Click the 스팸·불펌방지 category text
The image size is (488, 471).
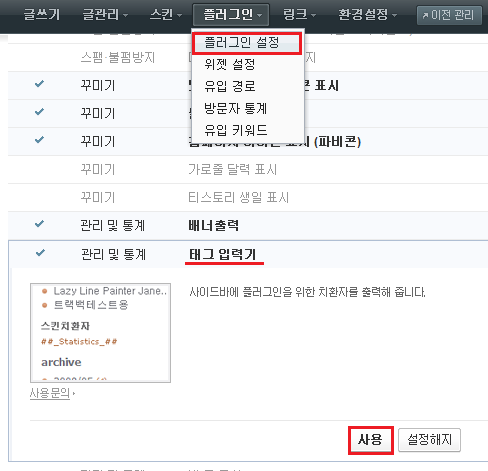(x=118, y=58)
